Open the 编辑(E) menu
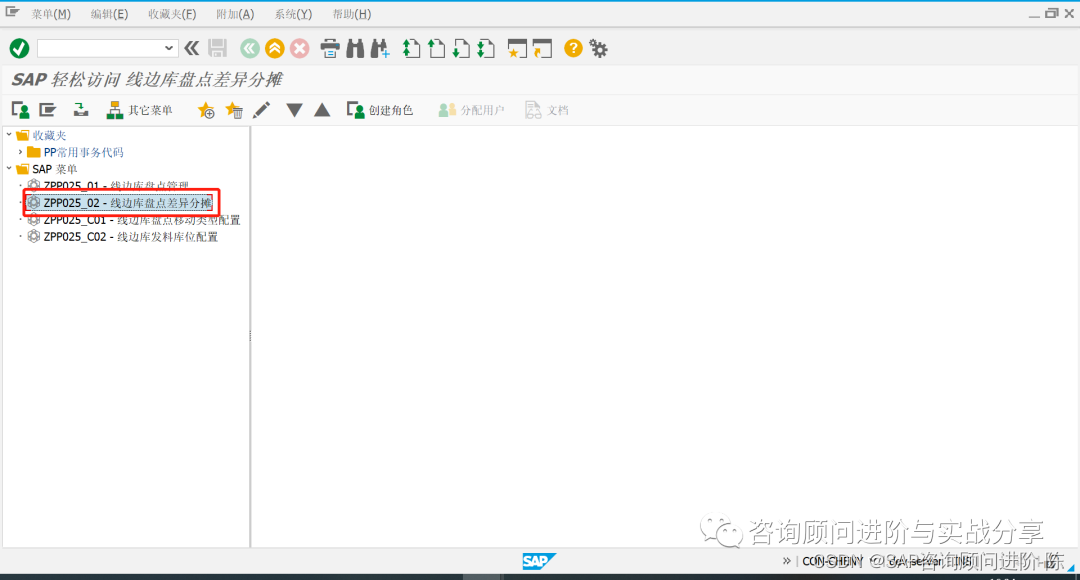Image resolution: width=1080 pixels, height=580 pixels. [x=110, y=14]
